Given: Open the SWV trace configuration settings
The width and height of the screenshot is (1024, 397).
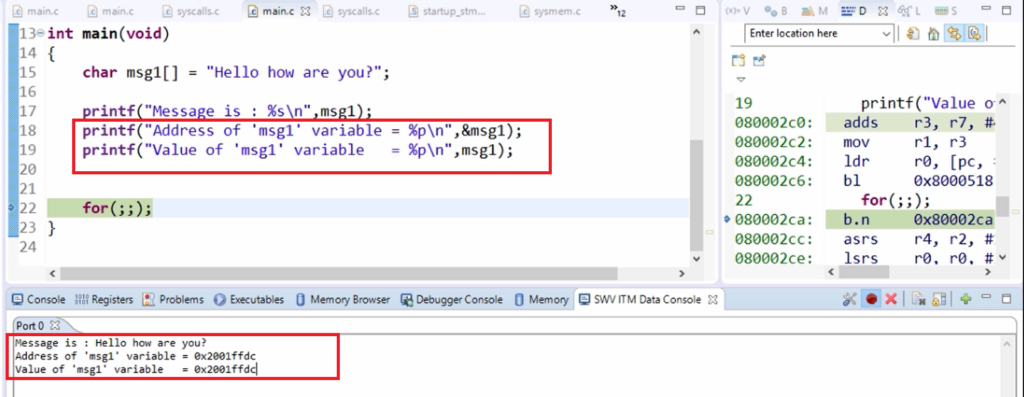Looking at the screenshot, I should (850, 299).
